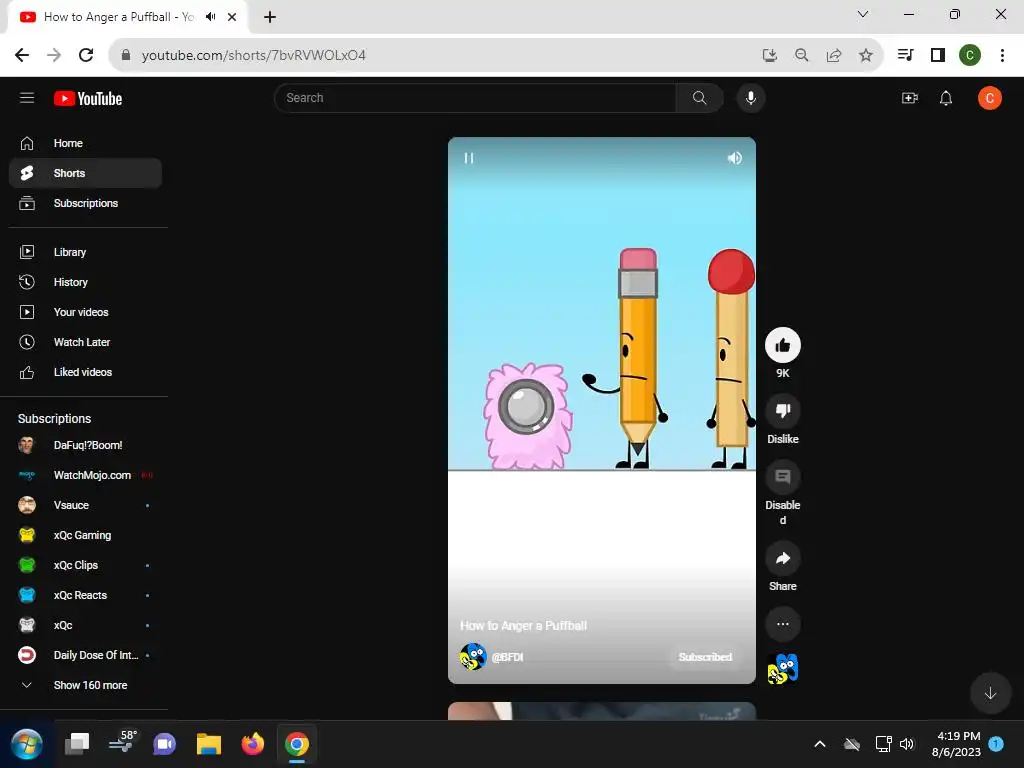The height and width of the screenshot is (768, 1024).
Task: Open DaFuq!?Boom! subscription channel
Action: coord(86,445)
